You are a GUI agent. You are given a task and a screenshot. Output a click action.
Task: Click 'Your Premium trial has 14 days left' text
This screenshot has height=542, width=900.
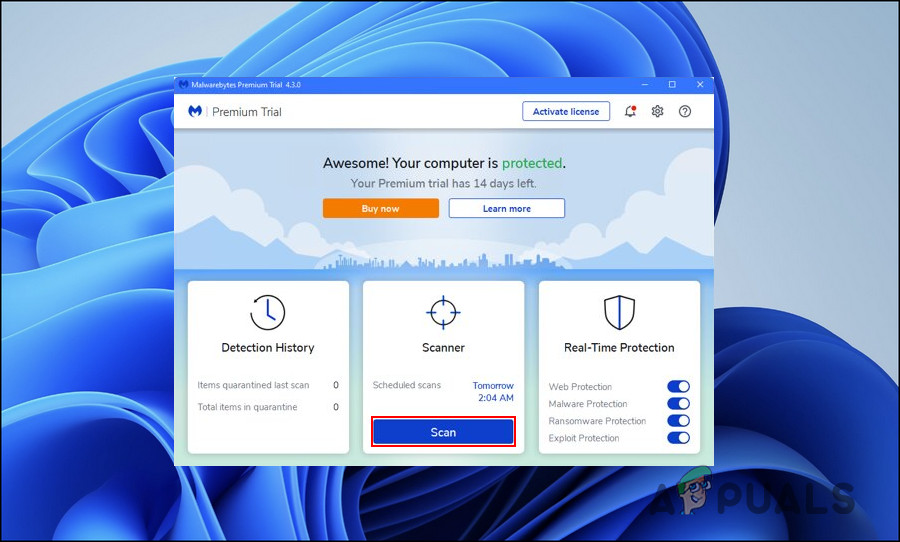(444, 184)
